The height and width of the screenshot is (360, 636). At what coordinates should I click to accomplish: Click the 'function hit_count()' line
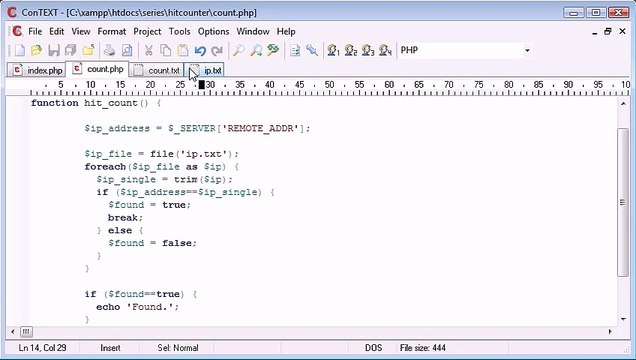96,103
